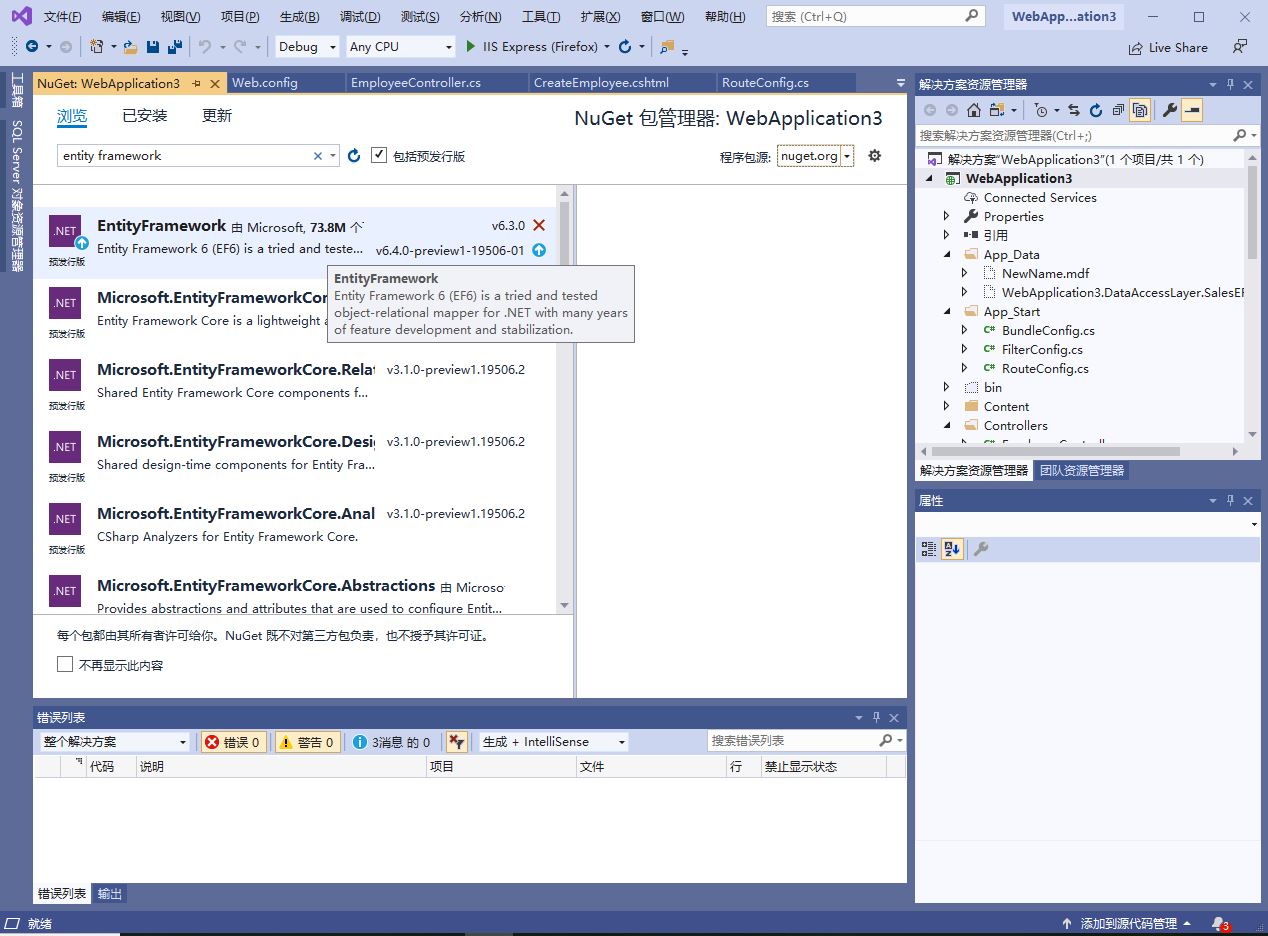Click the NuGet settings gear icon
The image size is (1268, 936).
[x=874, y=156]
